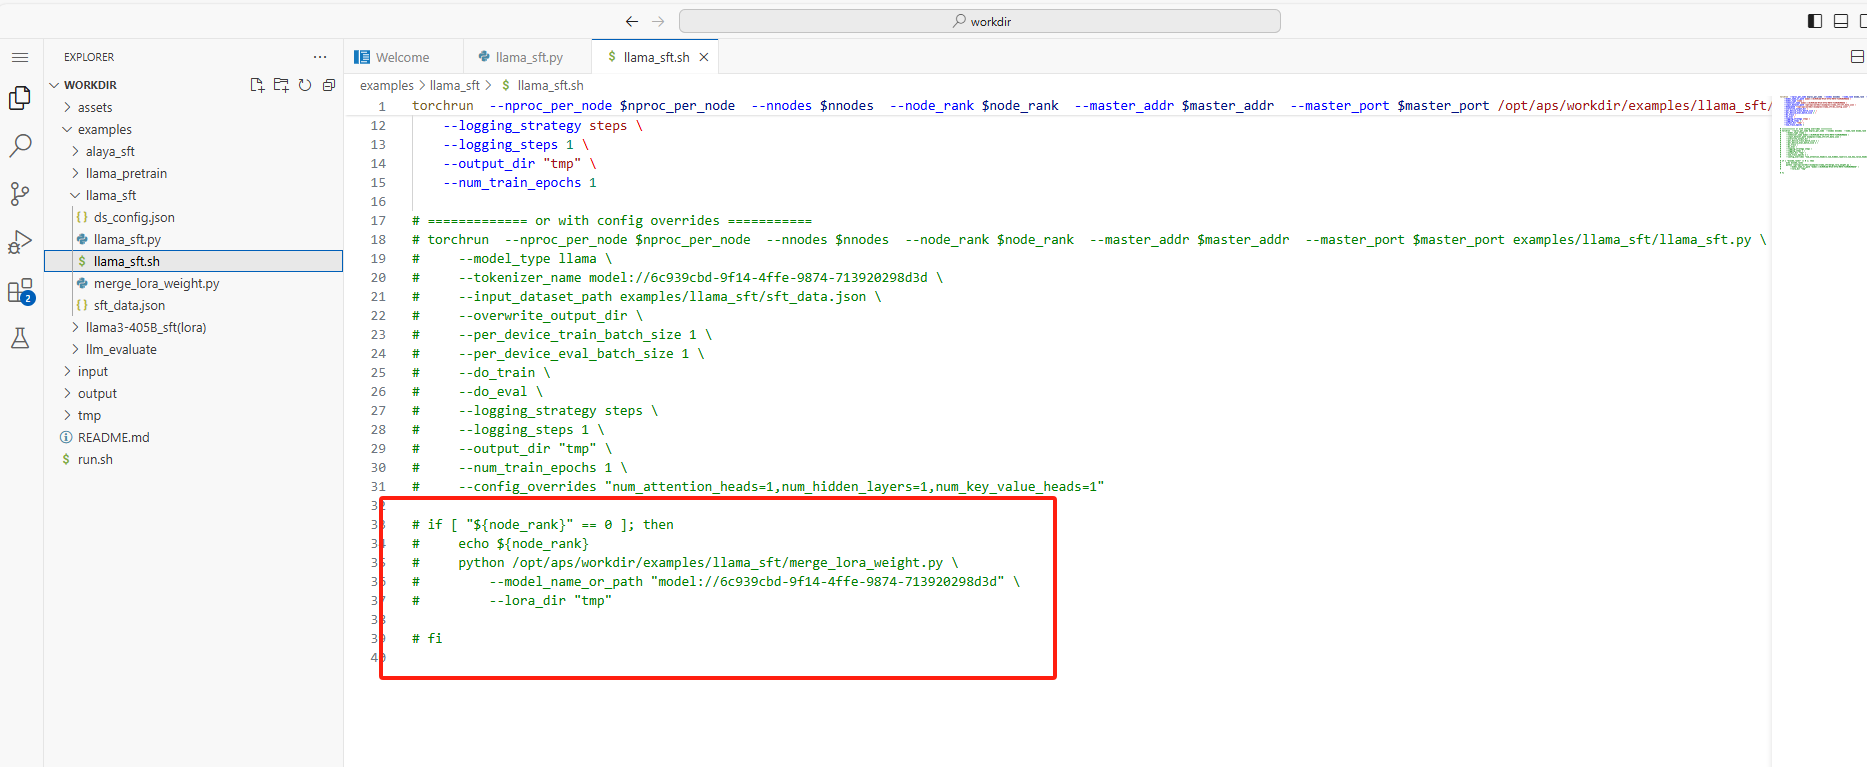1867x767 pixels.
Task: Expand the assets folder
Action: (95, 108)
